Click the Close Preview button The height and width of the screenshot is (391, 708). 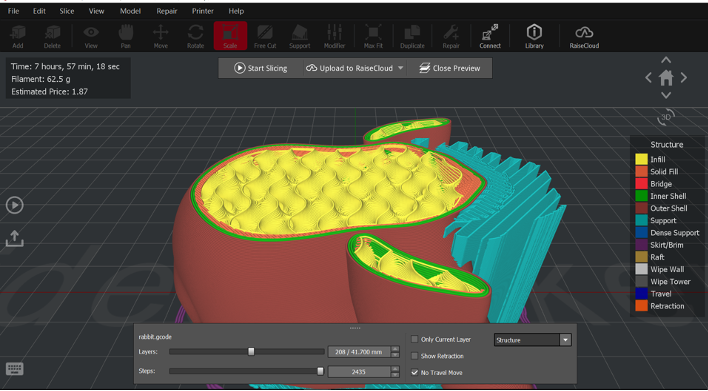[x=450, y=68]
